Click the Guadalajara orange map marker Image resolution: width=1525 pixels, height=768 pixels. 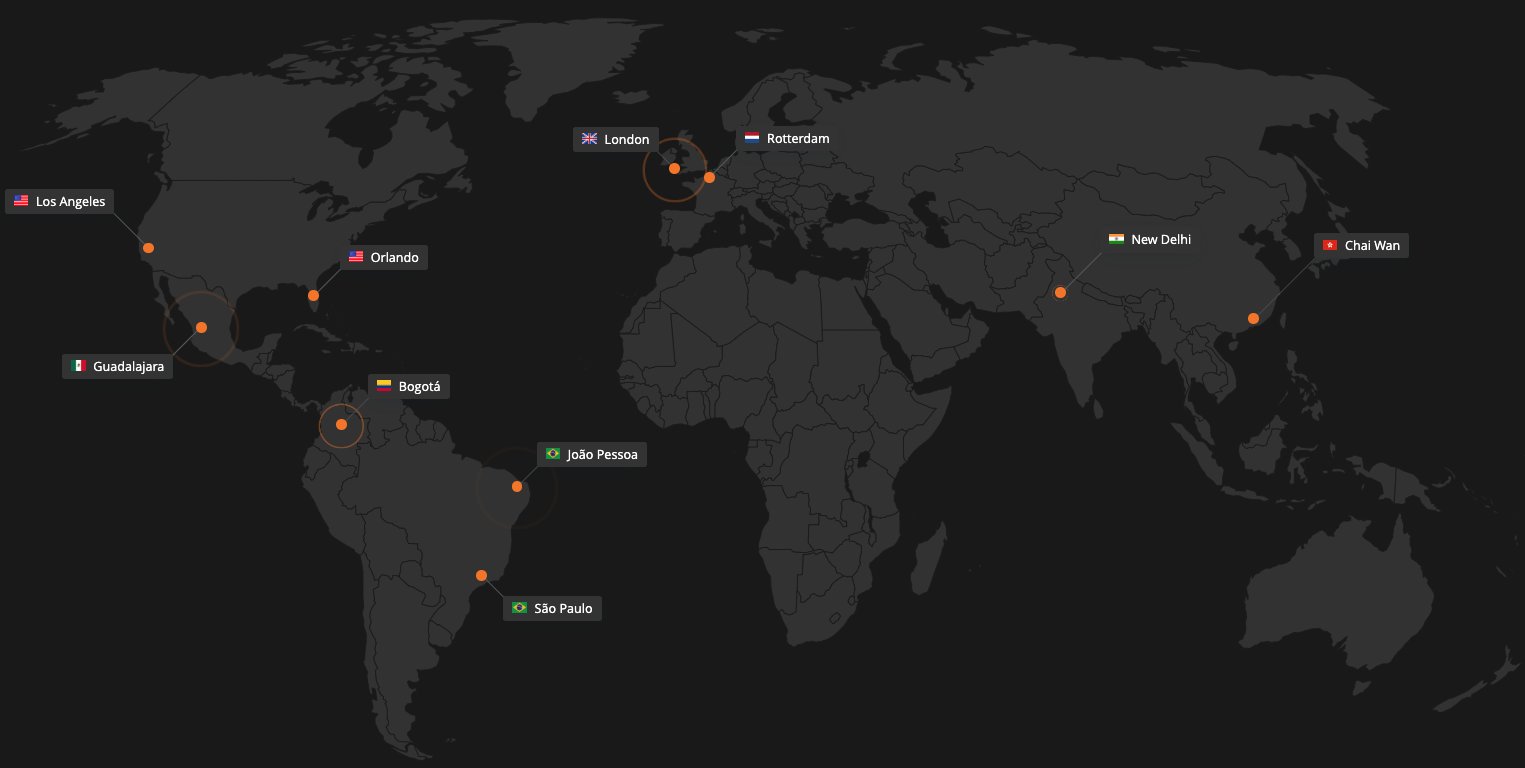[201, 327]
